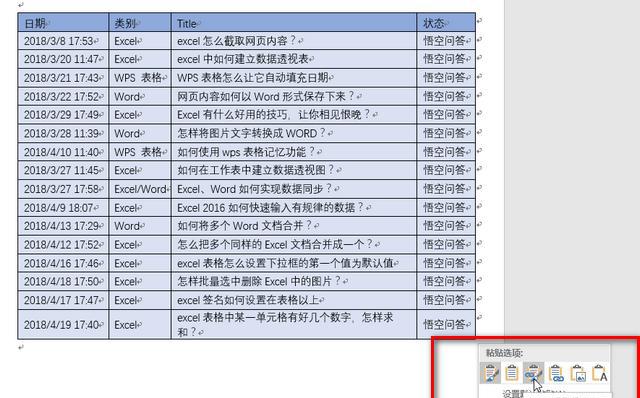Screen dimensions: 640x398
Task: Click the cell '如何将多个 Word 文档合并？'
Action: click(x=294, y=226)
